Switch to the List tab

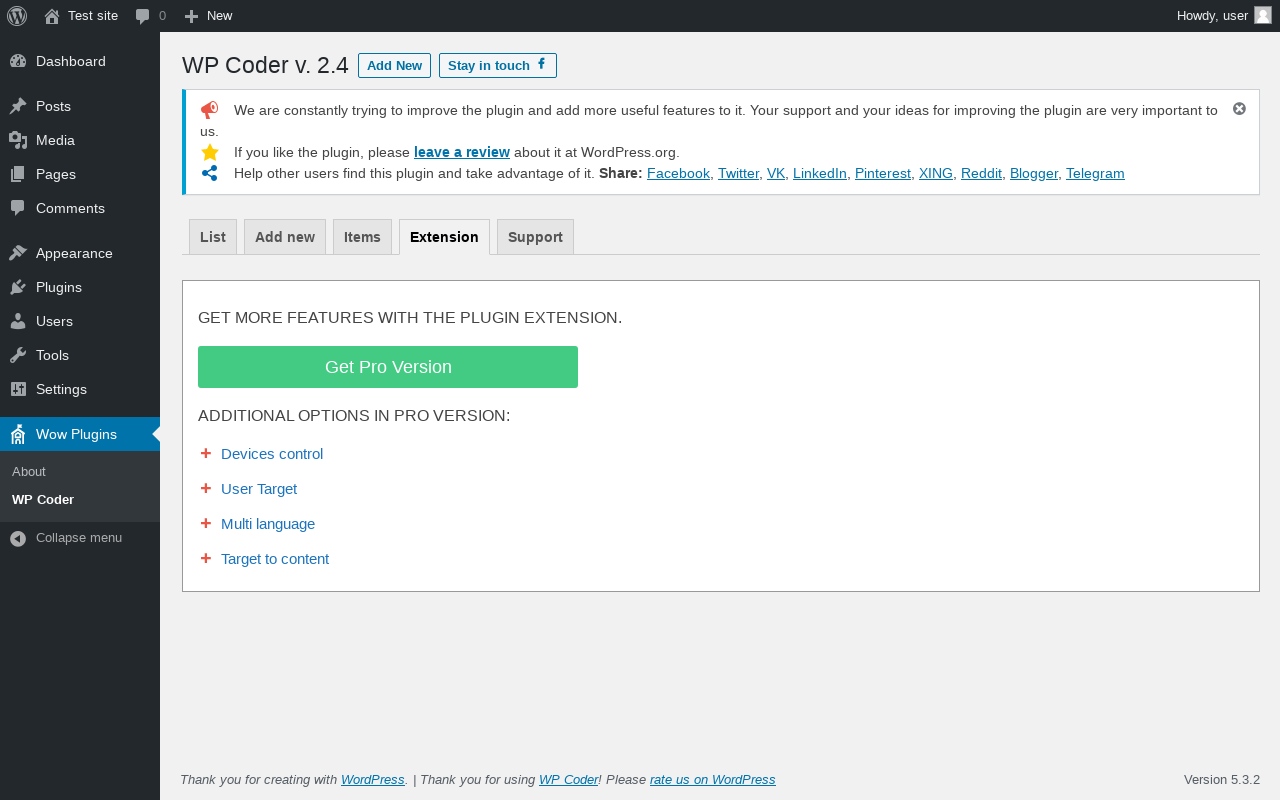[213, 237]
